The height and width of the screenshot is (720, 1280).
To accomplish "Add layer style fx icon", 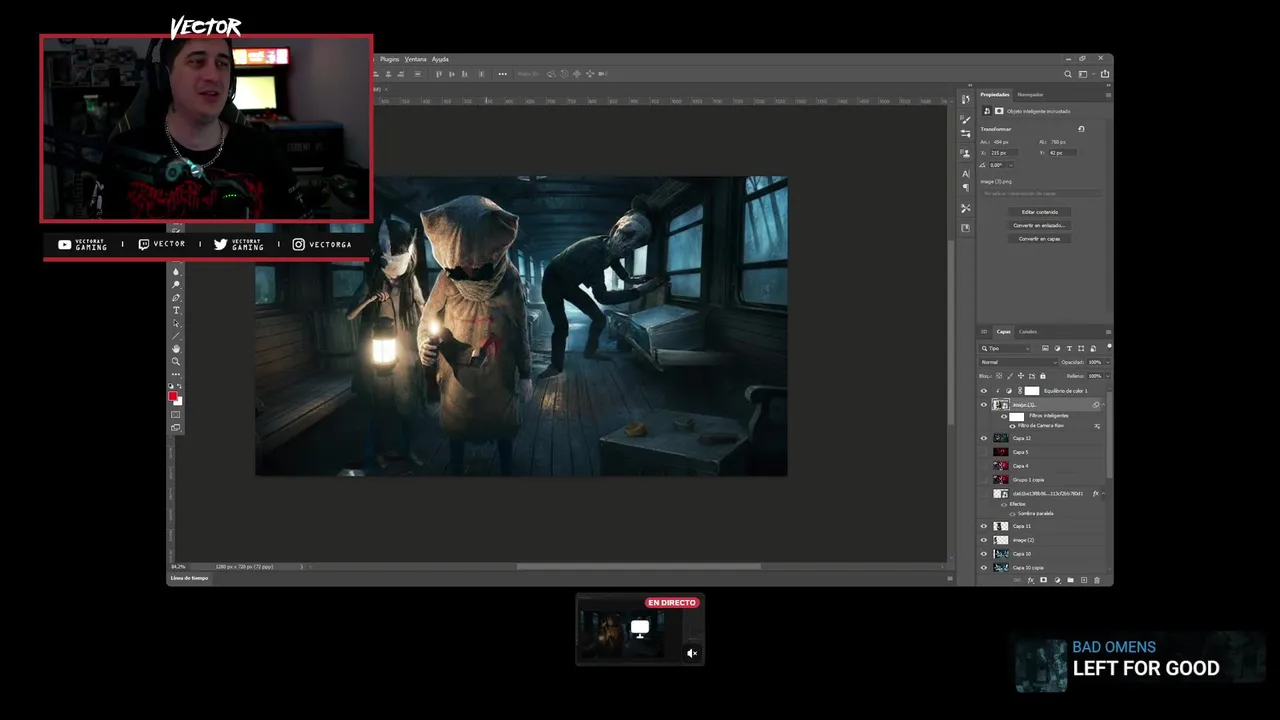I will point(1030,580).
